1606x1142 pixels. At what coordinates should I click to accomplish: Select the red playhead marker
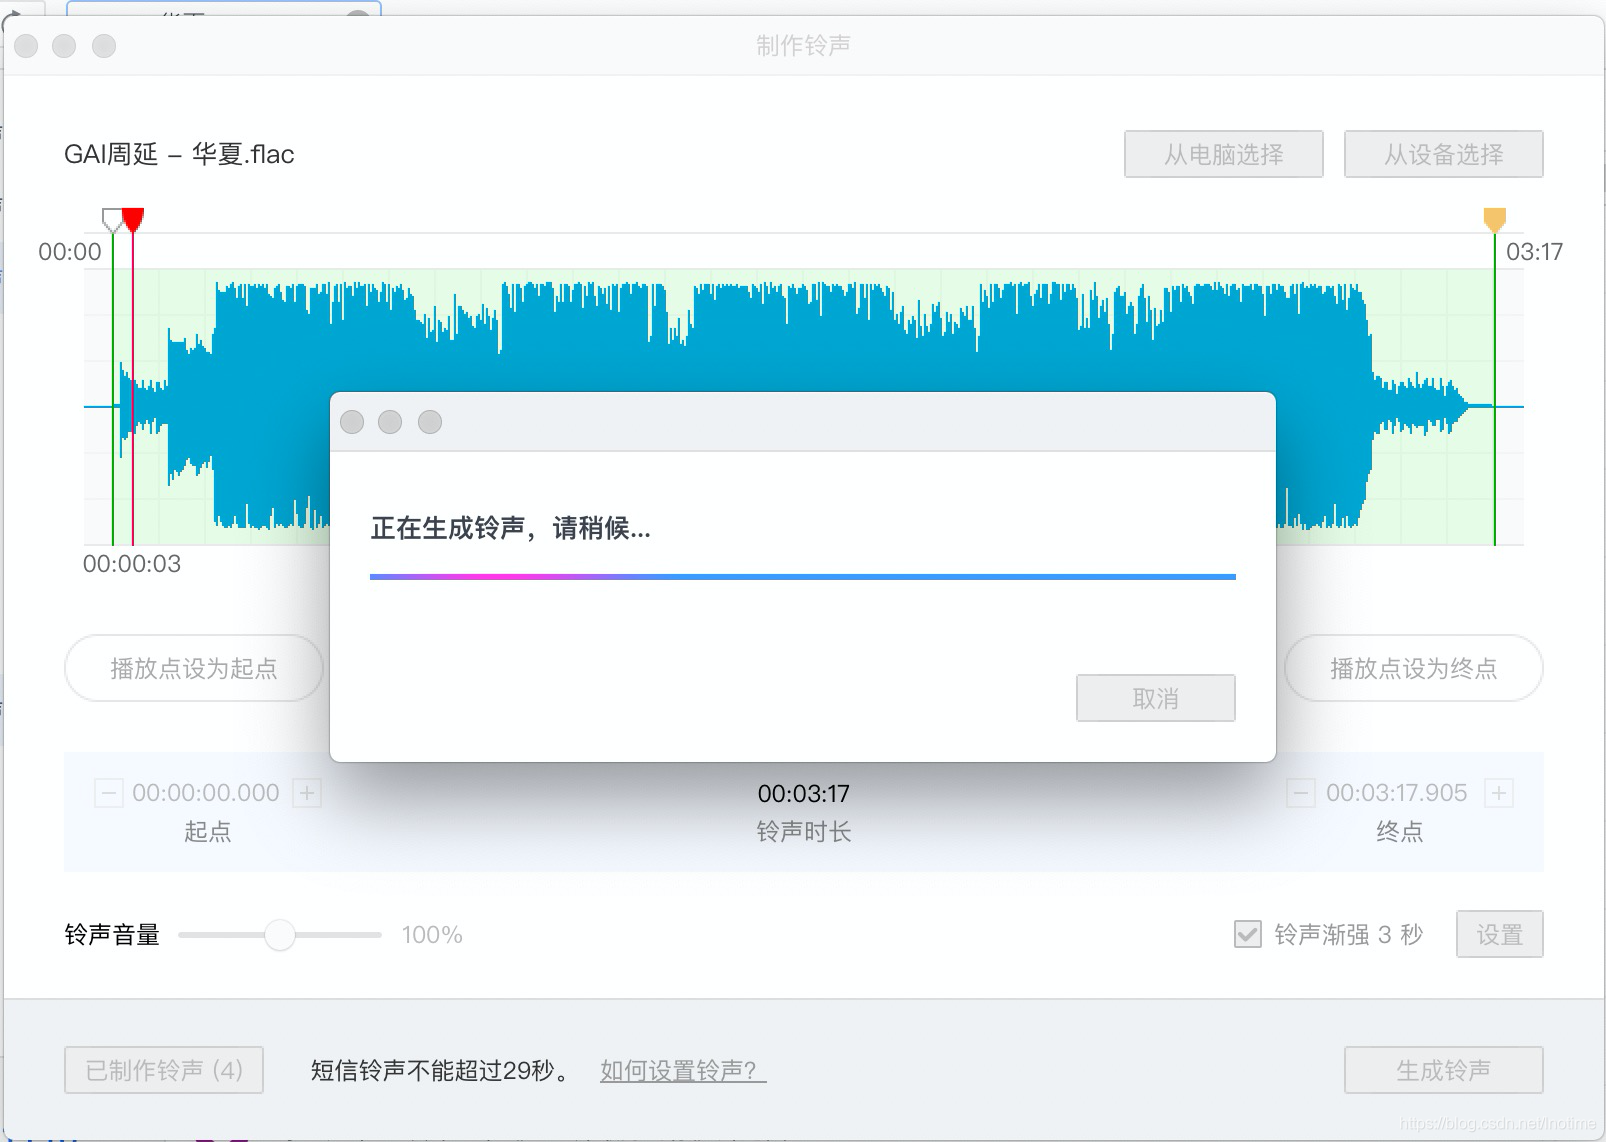point(133,220)
